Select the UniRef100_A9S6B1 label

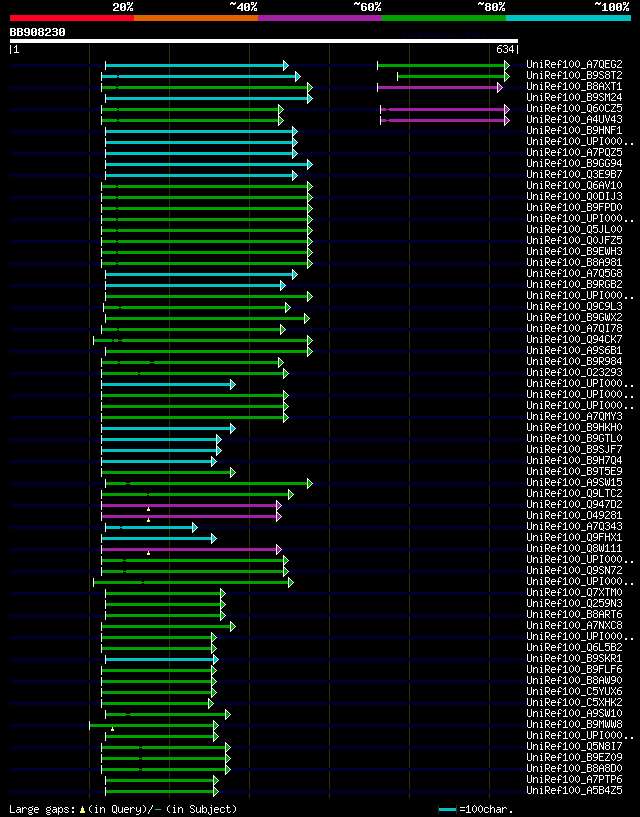click(574, 351)
